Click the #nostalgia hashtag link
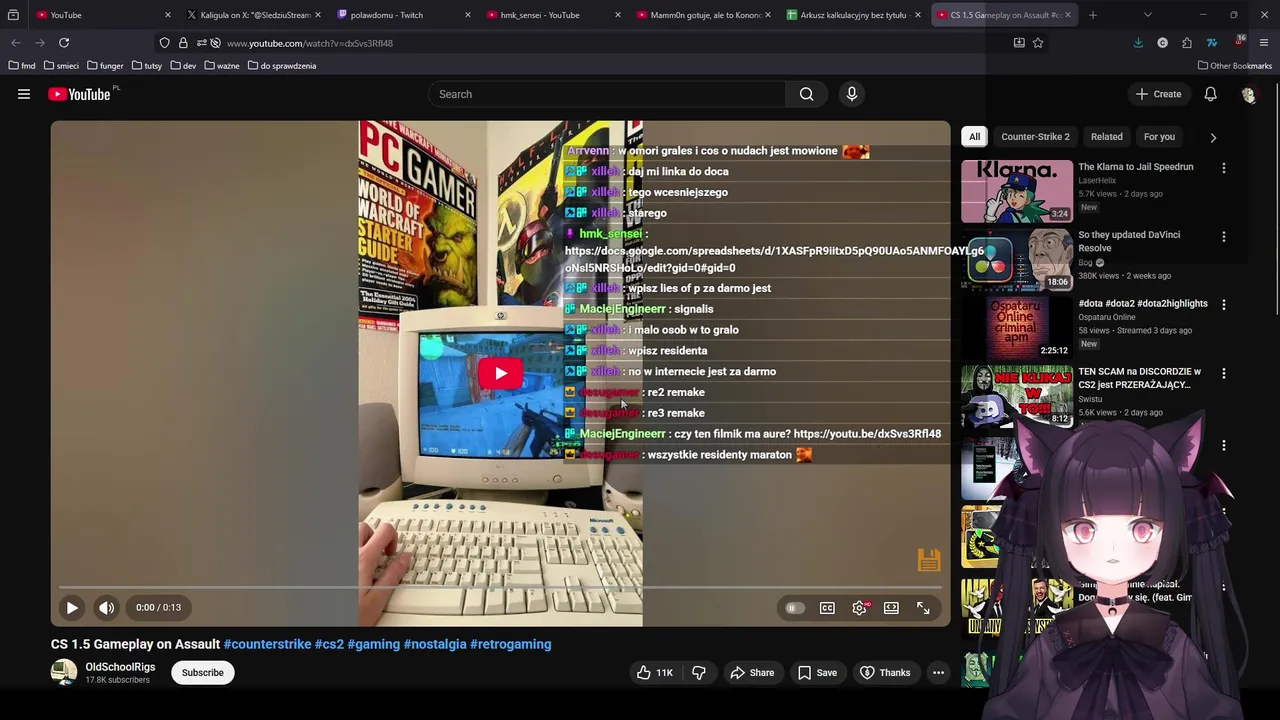The height and width of the screenshot is (720, 1280). pos(435,644)
